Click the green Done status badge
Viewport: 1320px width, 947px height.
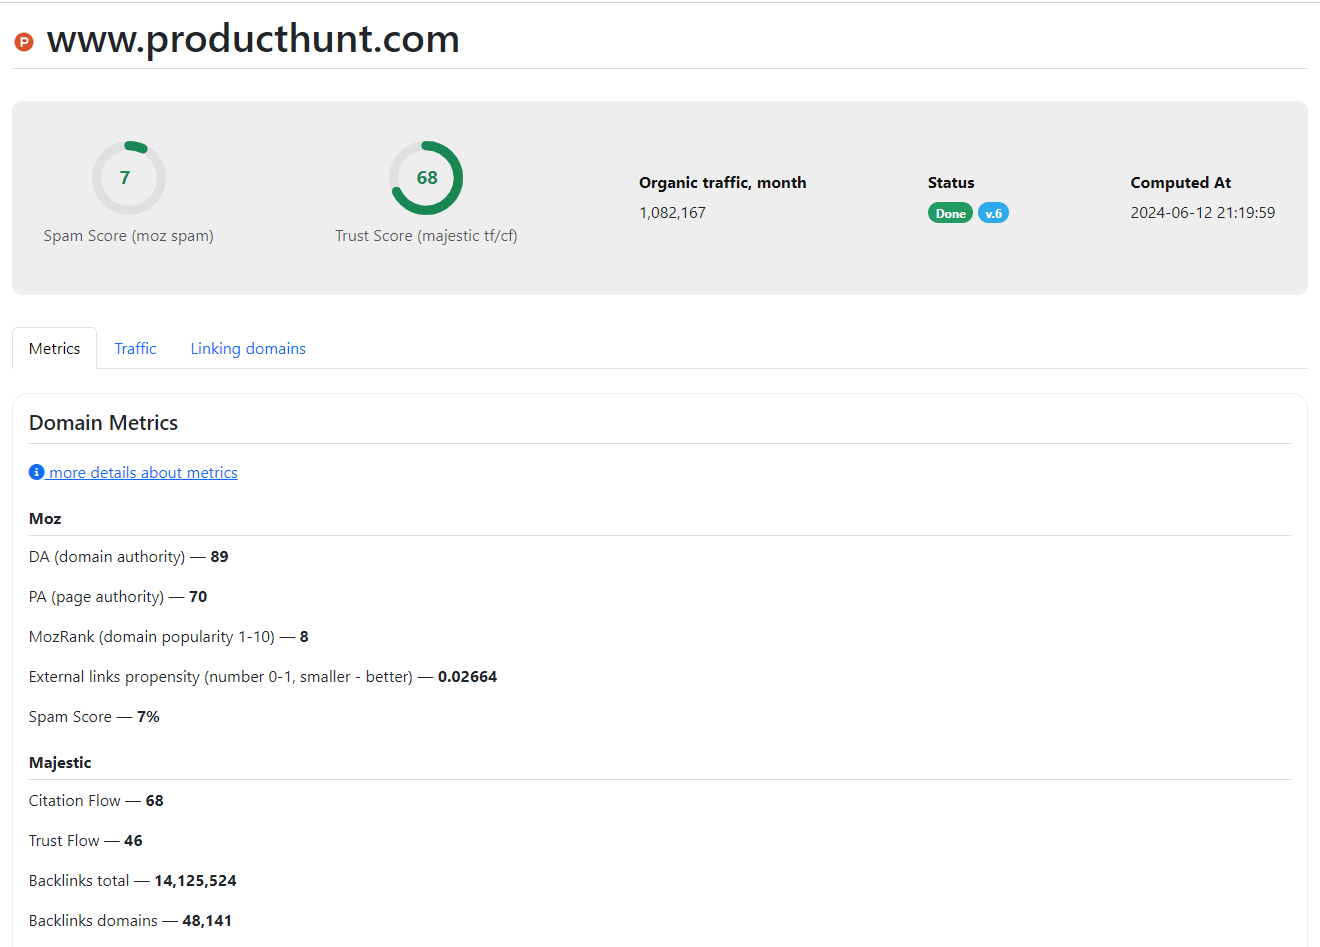tap(950, 213)
